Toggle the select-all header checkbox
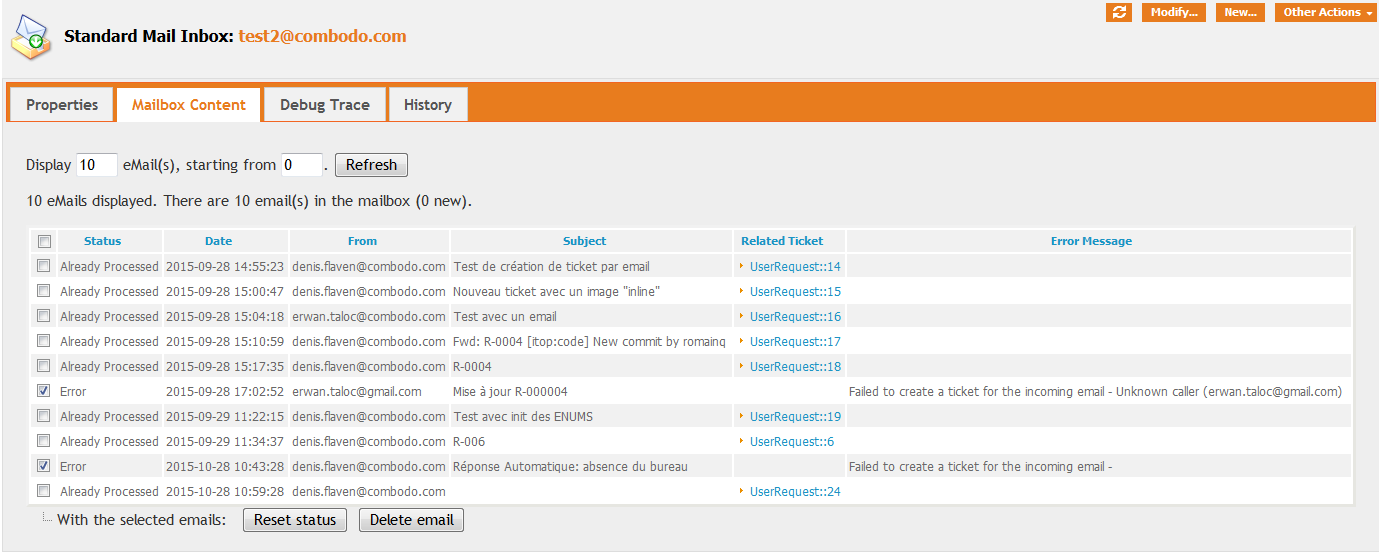Viewport: 1379px width, 554px height. point(43,241)
